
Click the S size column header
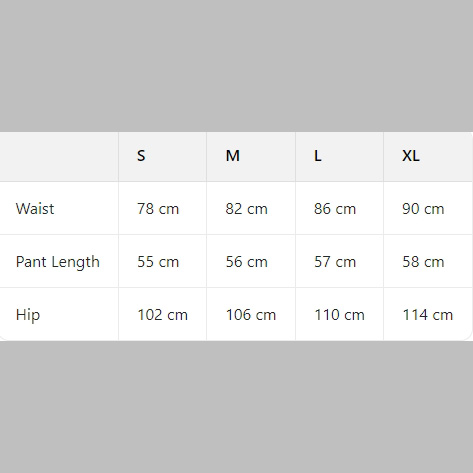pyautogui.click(x=162, y=157)
